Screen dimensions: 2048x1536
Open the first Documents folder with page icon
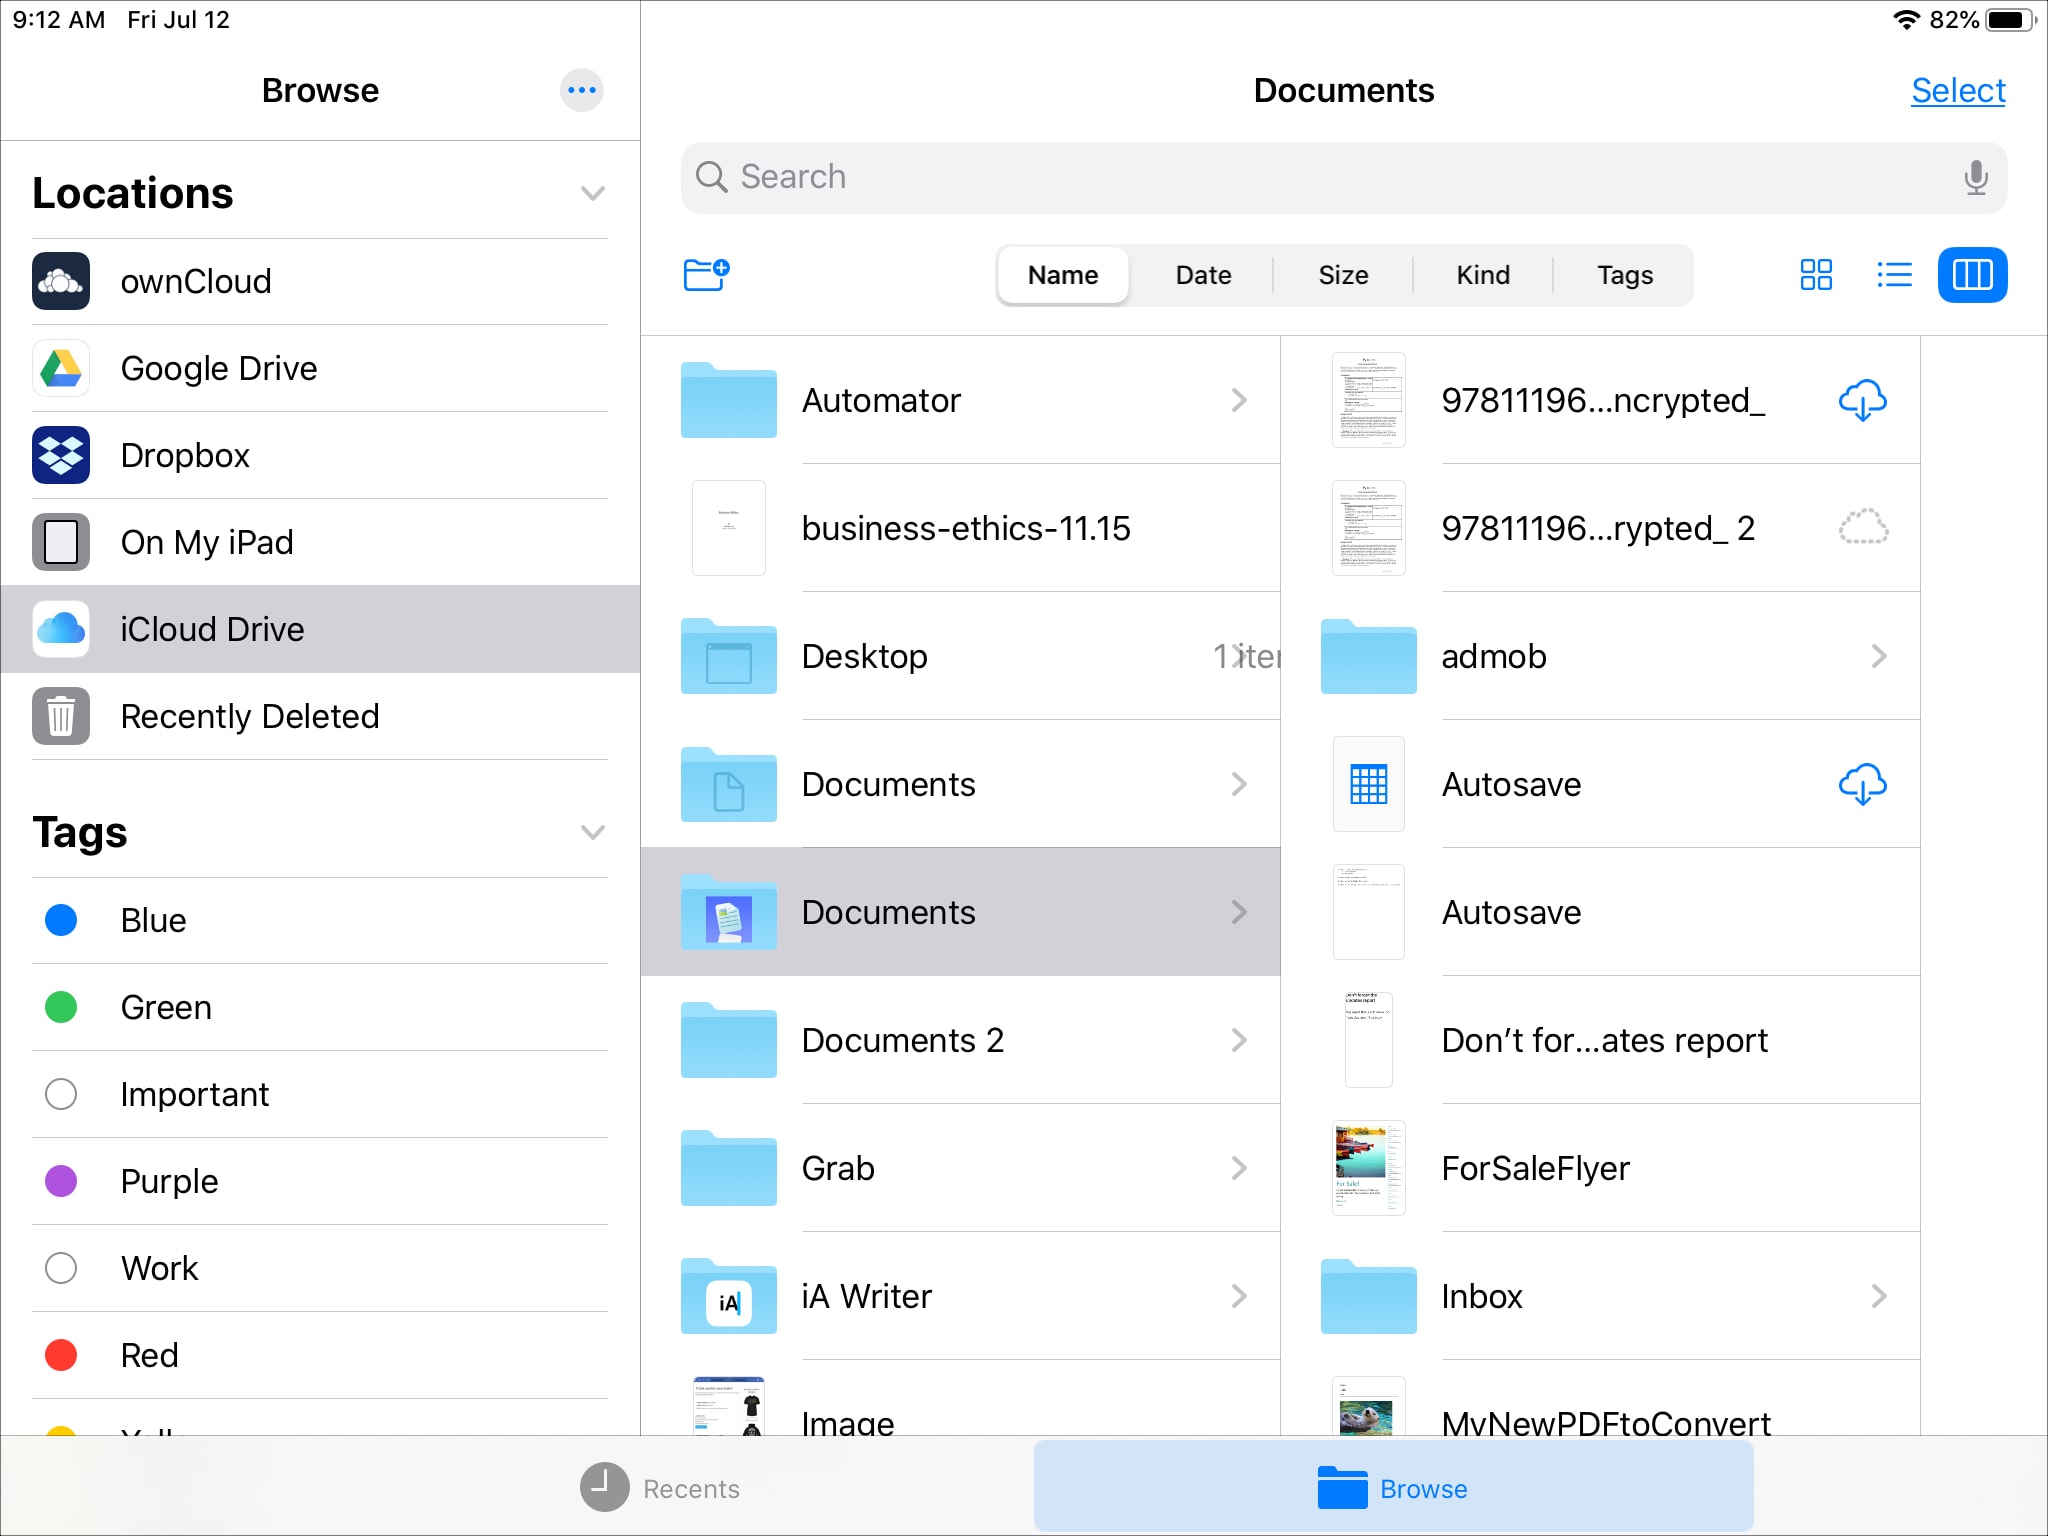point(960,784)
